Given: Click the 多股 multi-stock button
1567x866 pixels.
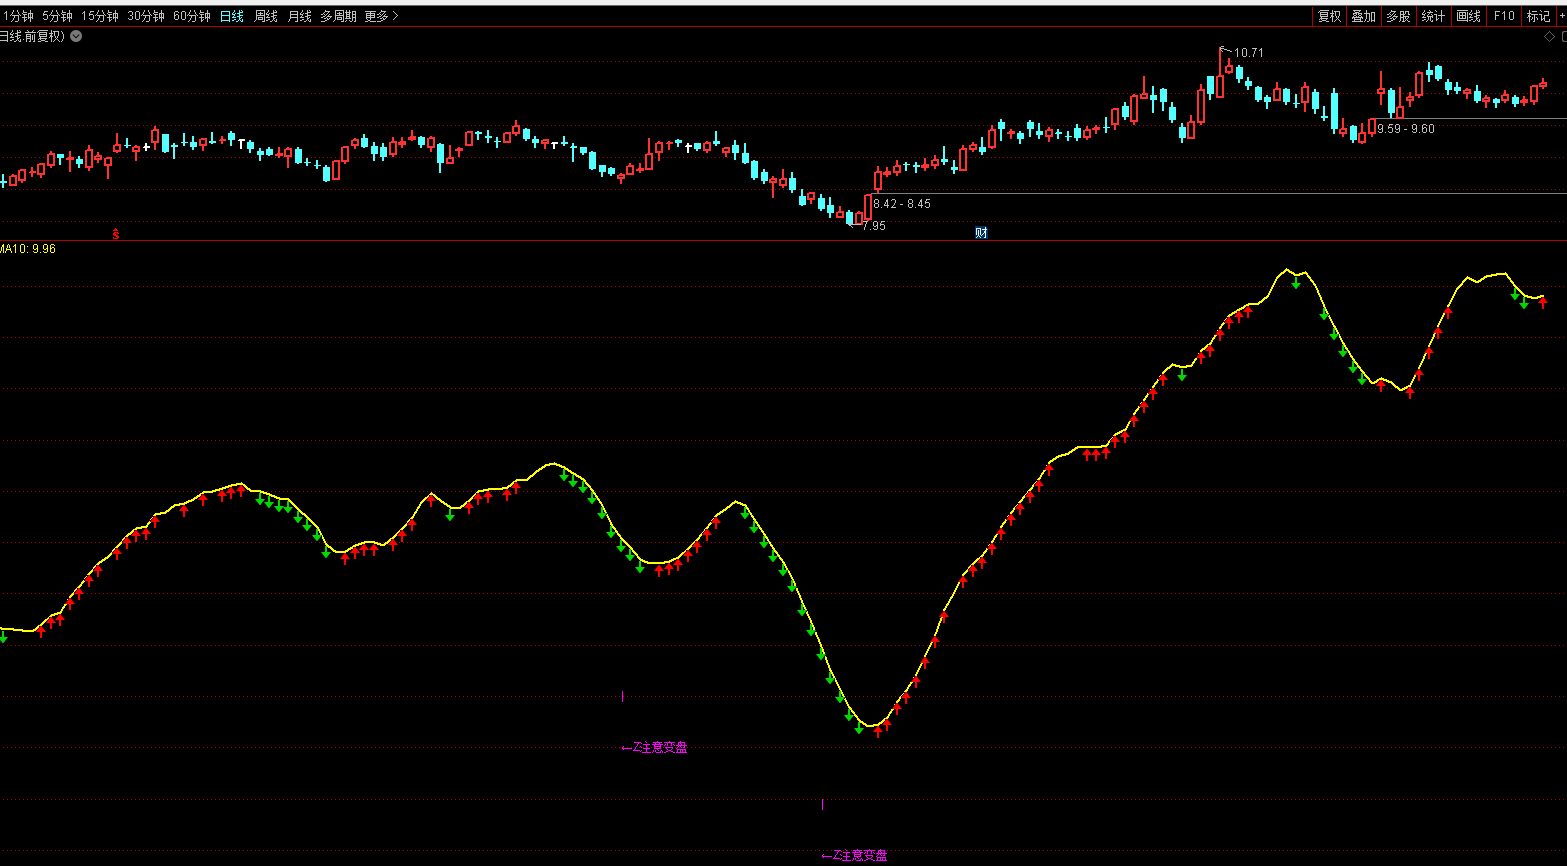Looking at the screenshot, I should coord(1398,16).
